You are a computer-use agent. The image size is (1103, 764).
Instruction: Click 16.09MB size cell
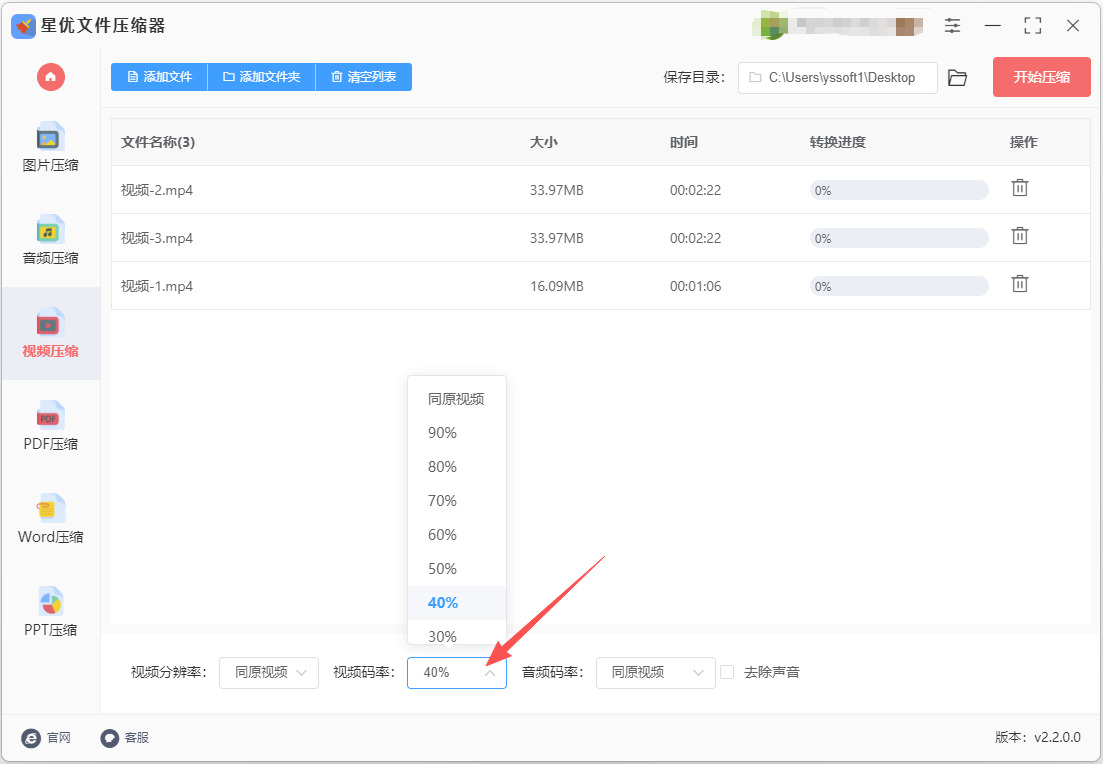pos(556,286)
